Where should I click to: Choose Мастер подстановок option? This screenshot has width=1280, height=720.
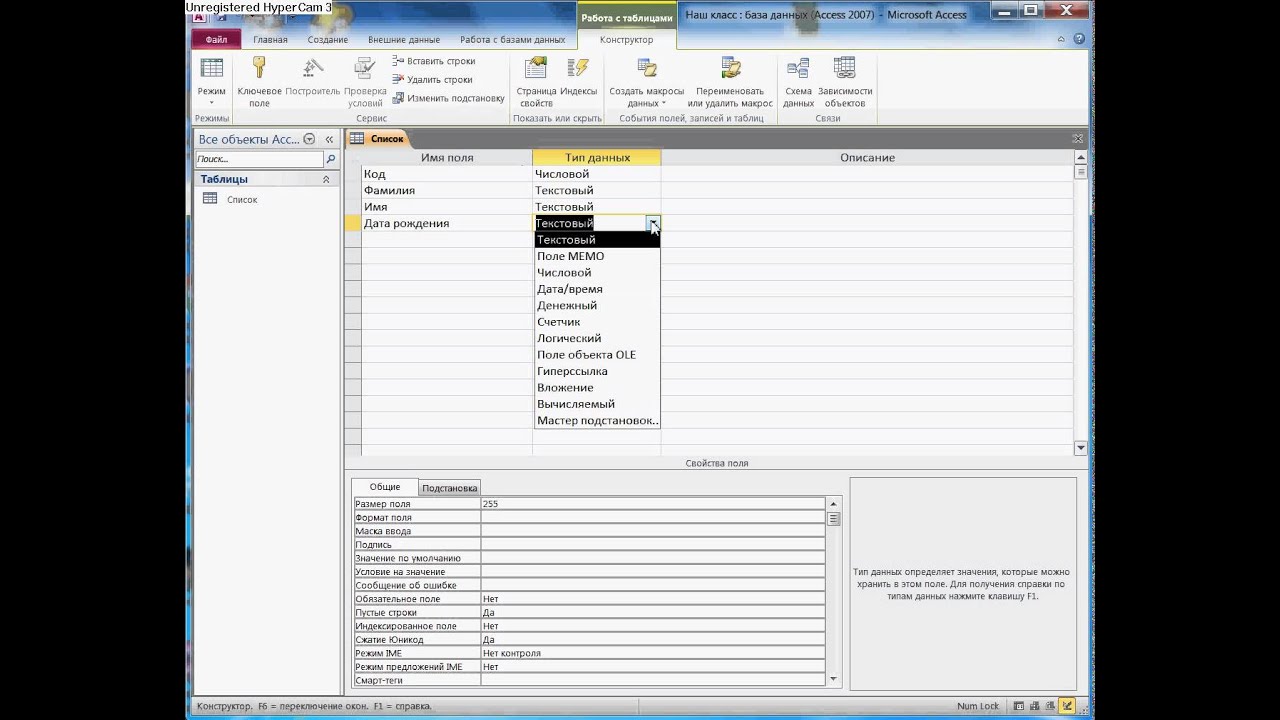tap(597, 420)
